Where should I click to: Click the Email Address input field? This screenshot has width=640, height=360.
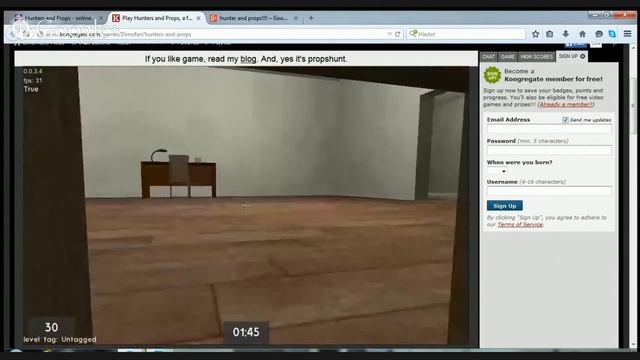pyautogui.click(x=549, y=129)
